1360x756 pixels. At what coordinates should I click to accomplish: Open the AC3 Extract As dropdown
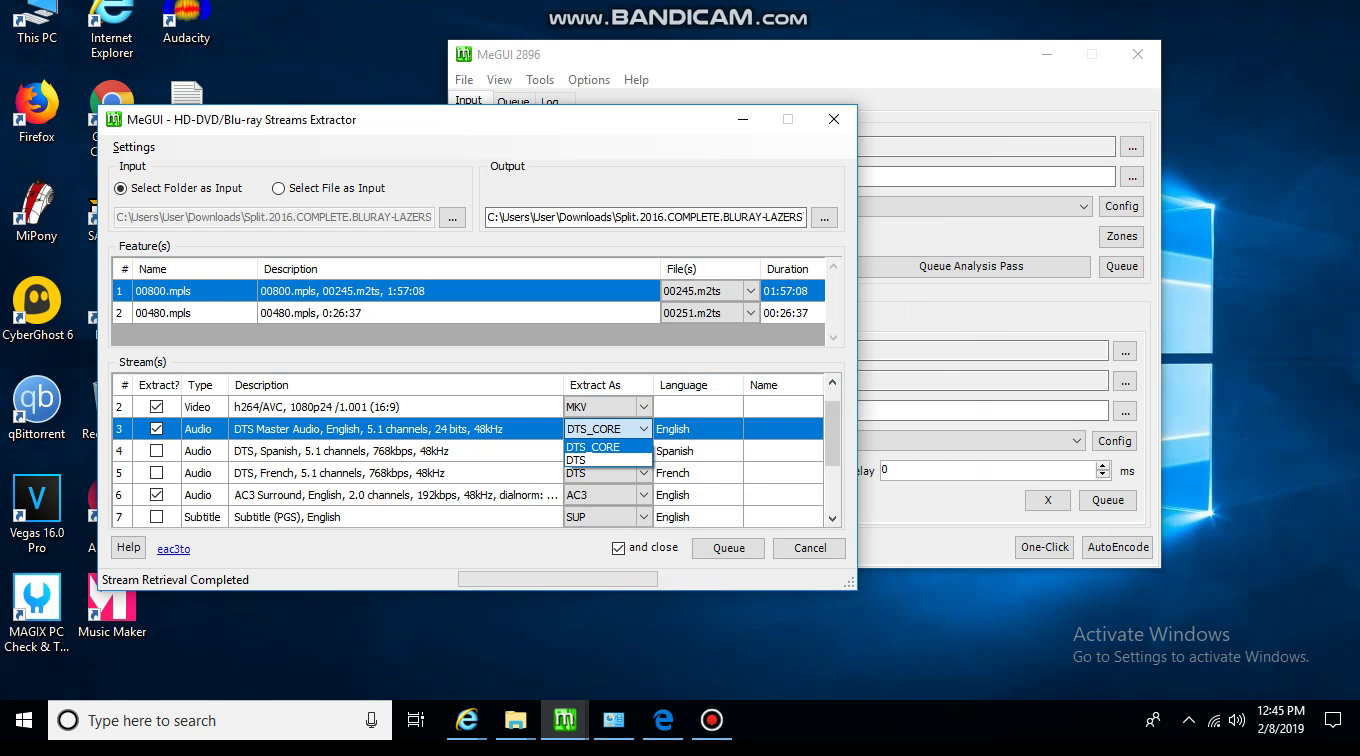(x=644, y=495)
